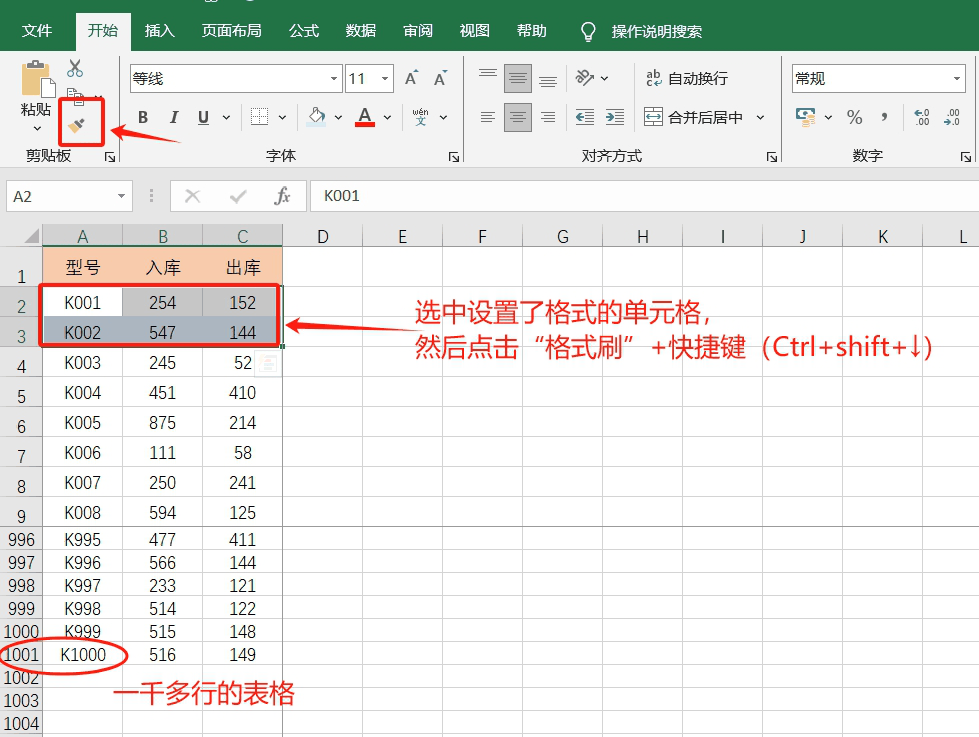This screenshot has height=737, width=979.
Task: Open the Merge & Center (合并后居中) dropdown
Action: 761,117
